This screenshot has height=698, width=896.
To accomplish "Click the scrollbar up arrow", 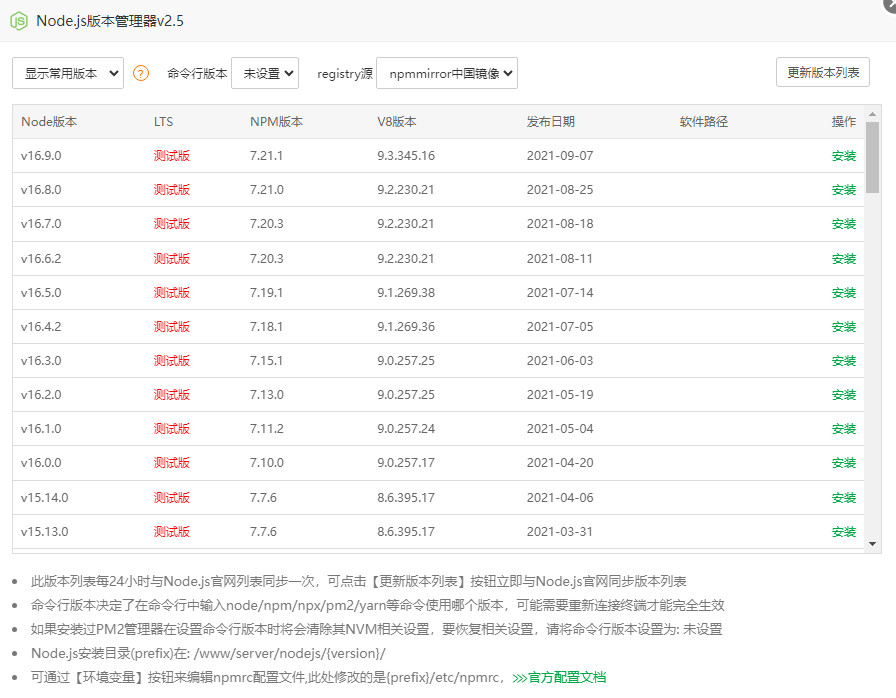I will point(872,115).
